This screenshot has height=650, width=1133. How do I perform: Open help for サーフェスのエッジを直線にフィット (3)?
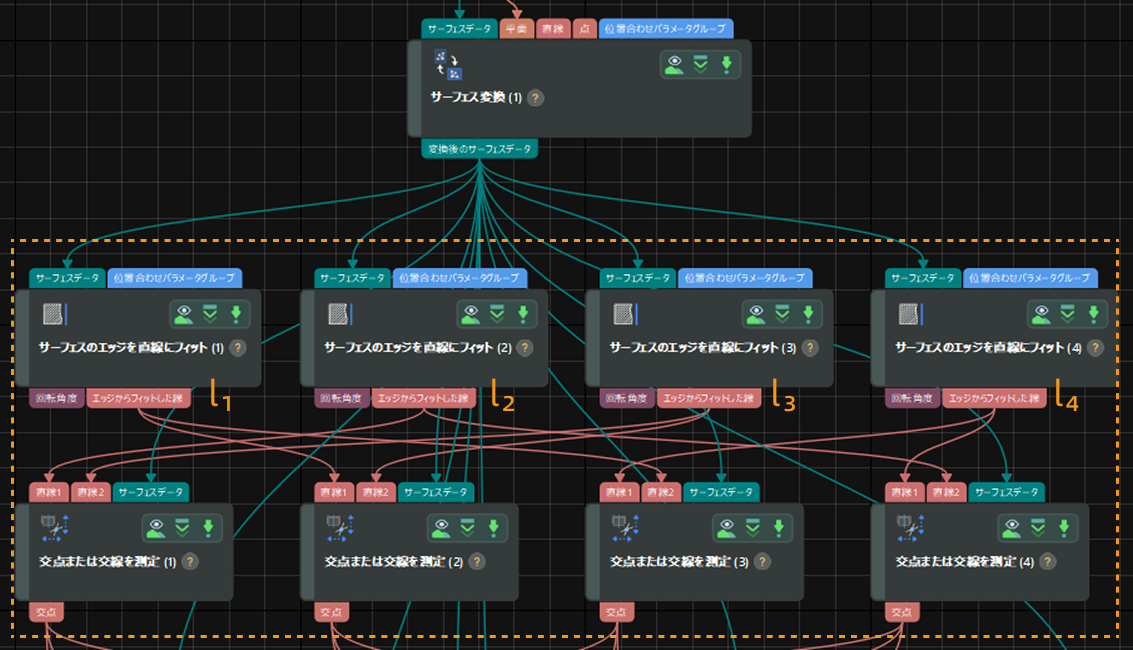point(810,347)
